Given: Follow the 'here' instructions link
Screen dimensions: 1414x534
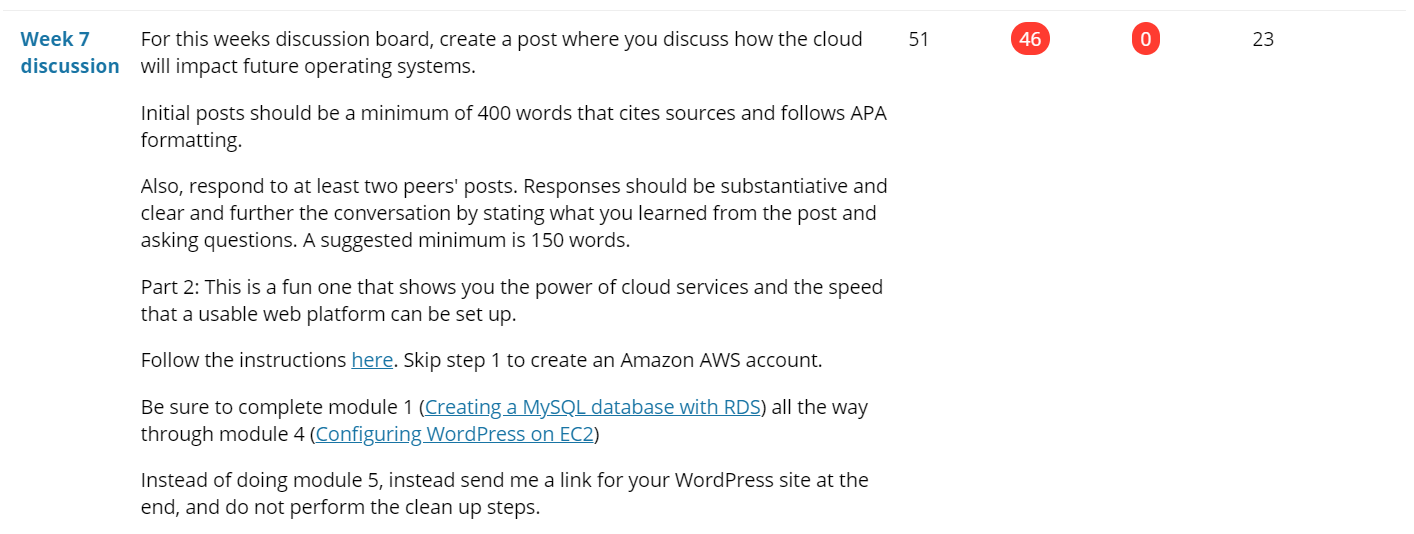Looking at the screenshot, I should tap(372, 360).
